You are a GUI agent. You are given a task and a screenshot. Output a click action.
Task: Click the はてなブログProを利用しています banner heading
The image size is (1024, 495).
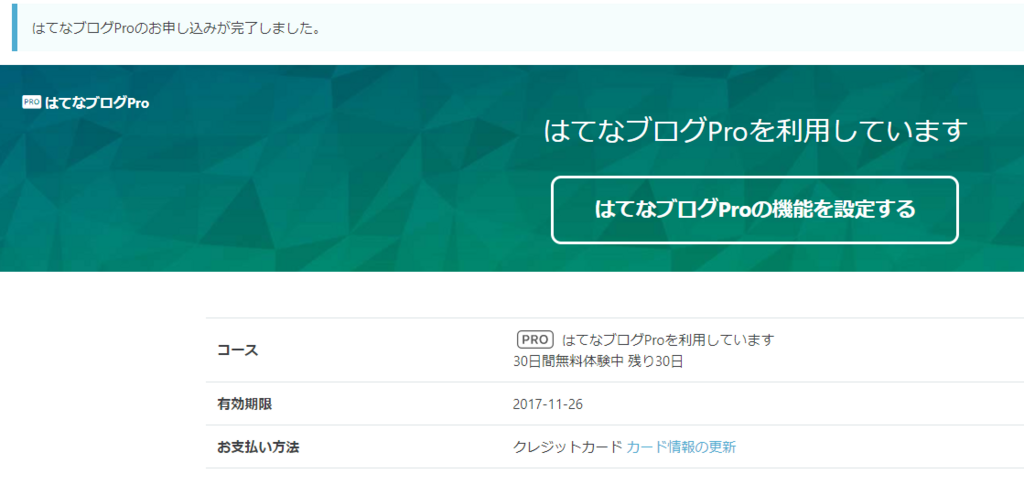[754, 131]
